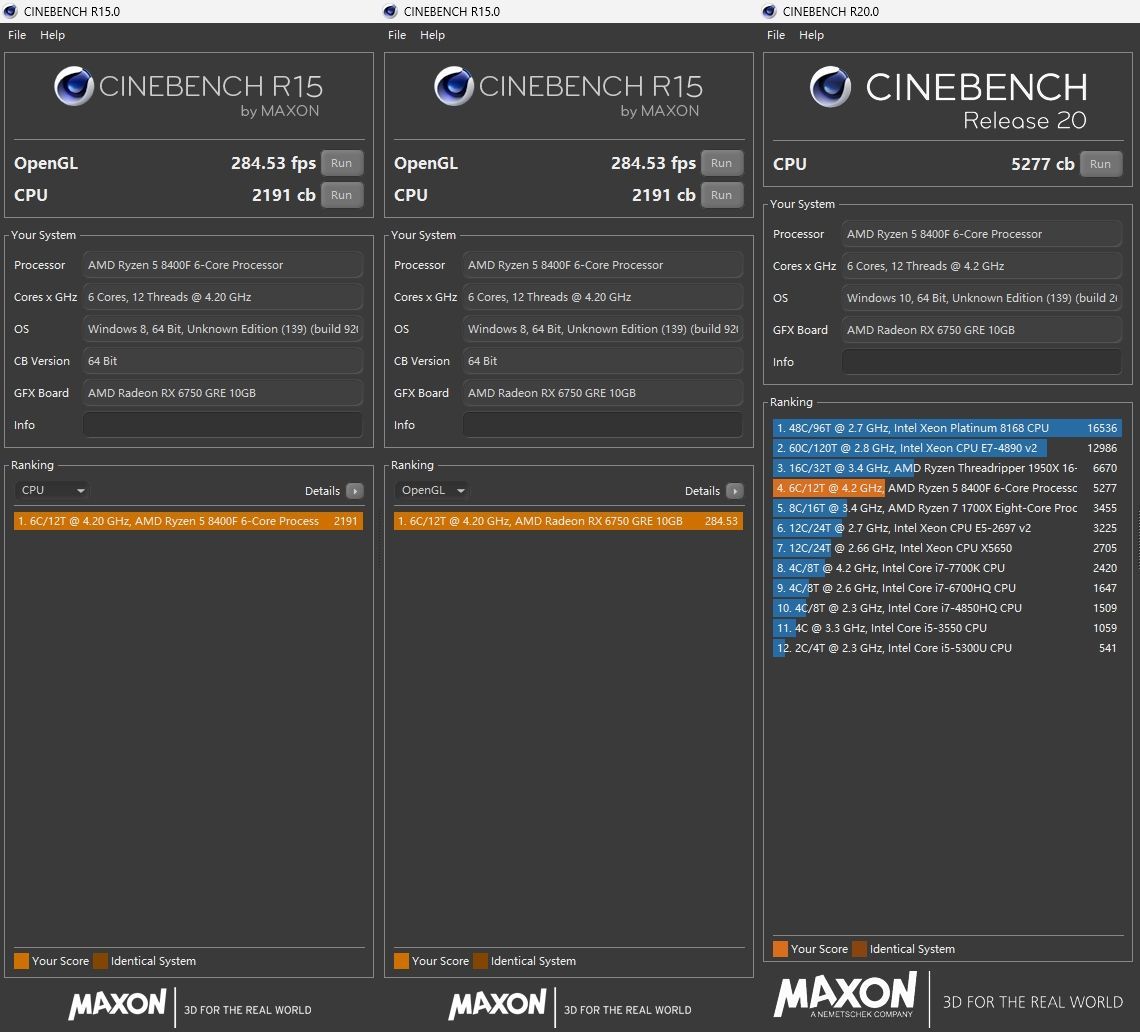Click the Info field in the left R15 window
This screenshot has height=1032, width=1140.
click(x=222, y=425)
